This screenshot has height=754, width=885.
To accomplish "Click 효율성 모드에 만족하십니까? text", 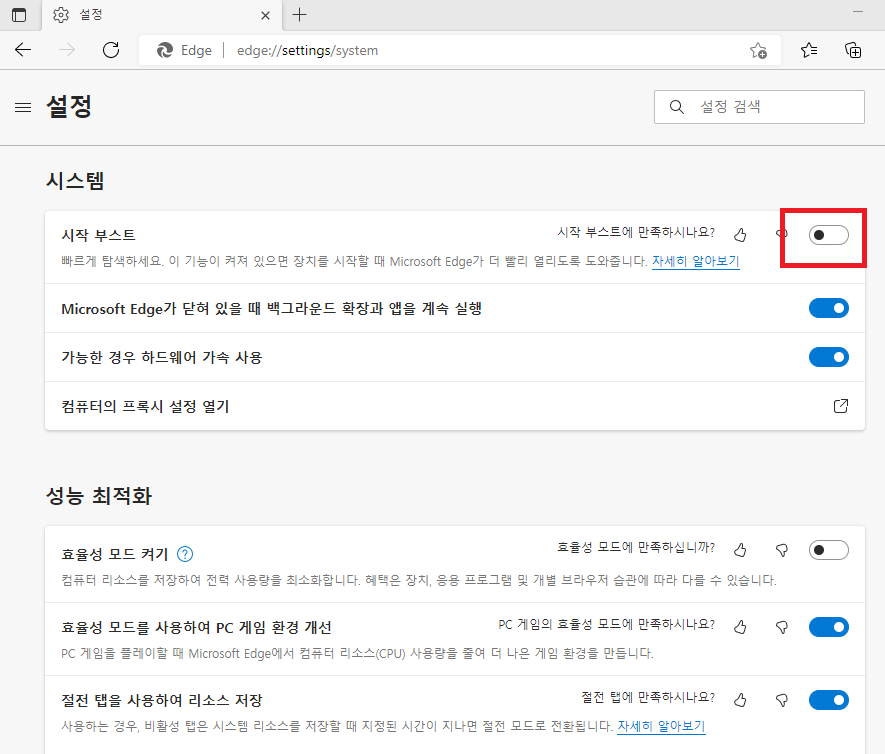I will [636, 547].
